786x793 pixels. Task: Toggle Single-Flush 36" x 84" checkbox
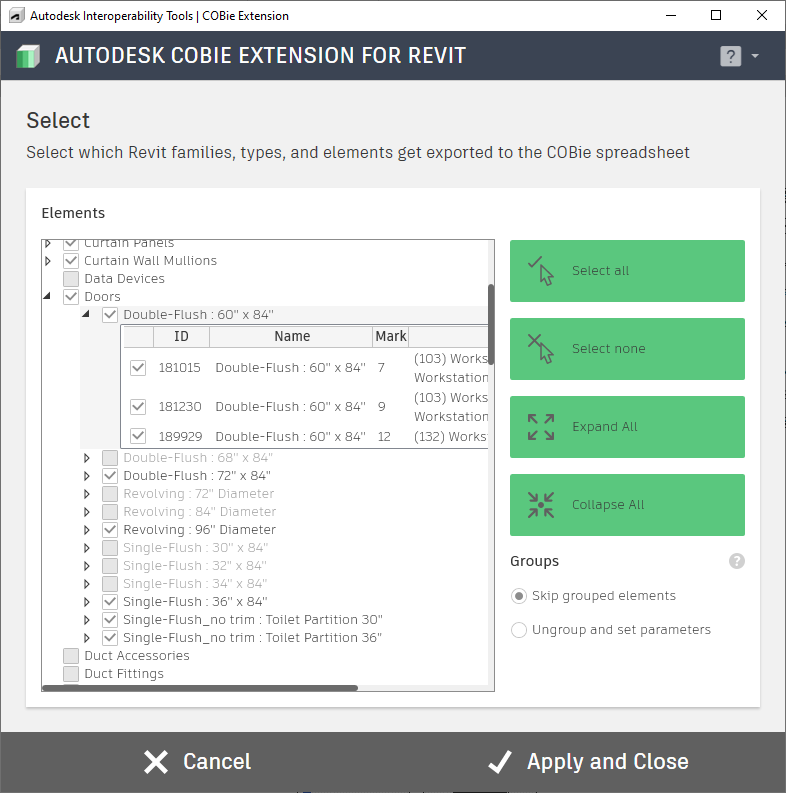(x=110, y=602)
